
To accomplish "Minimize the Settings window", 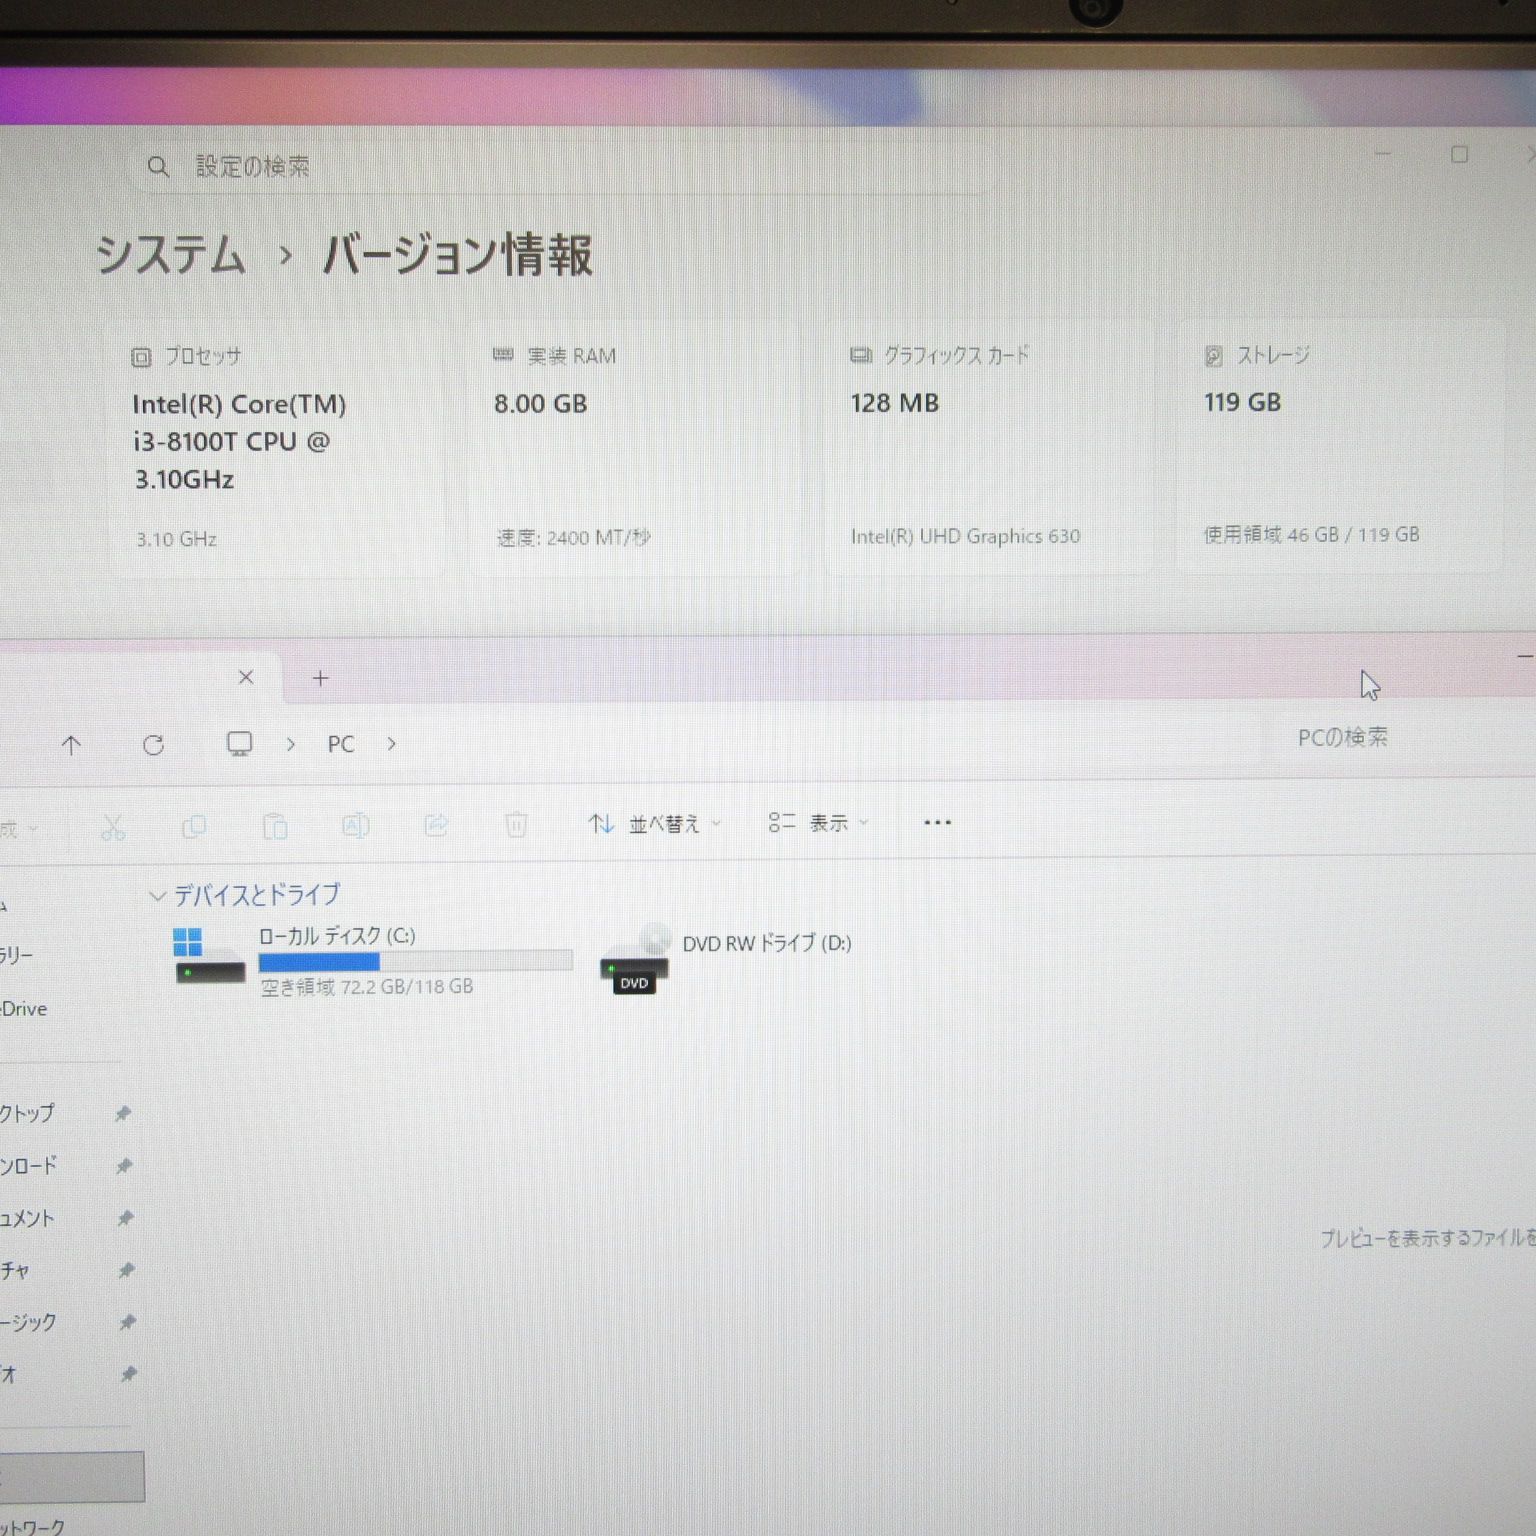I will (x=1383, y=154).
